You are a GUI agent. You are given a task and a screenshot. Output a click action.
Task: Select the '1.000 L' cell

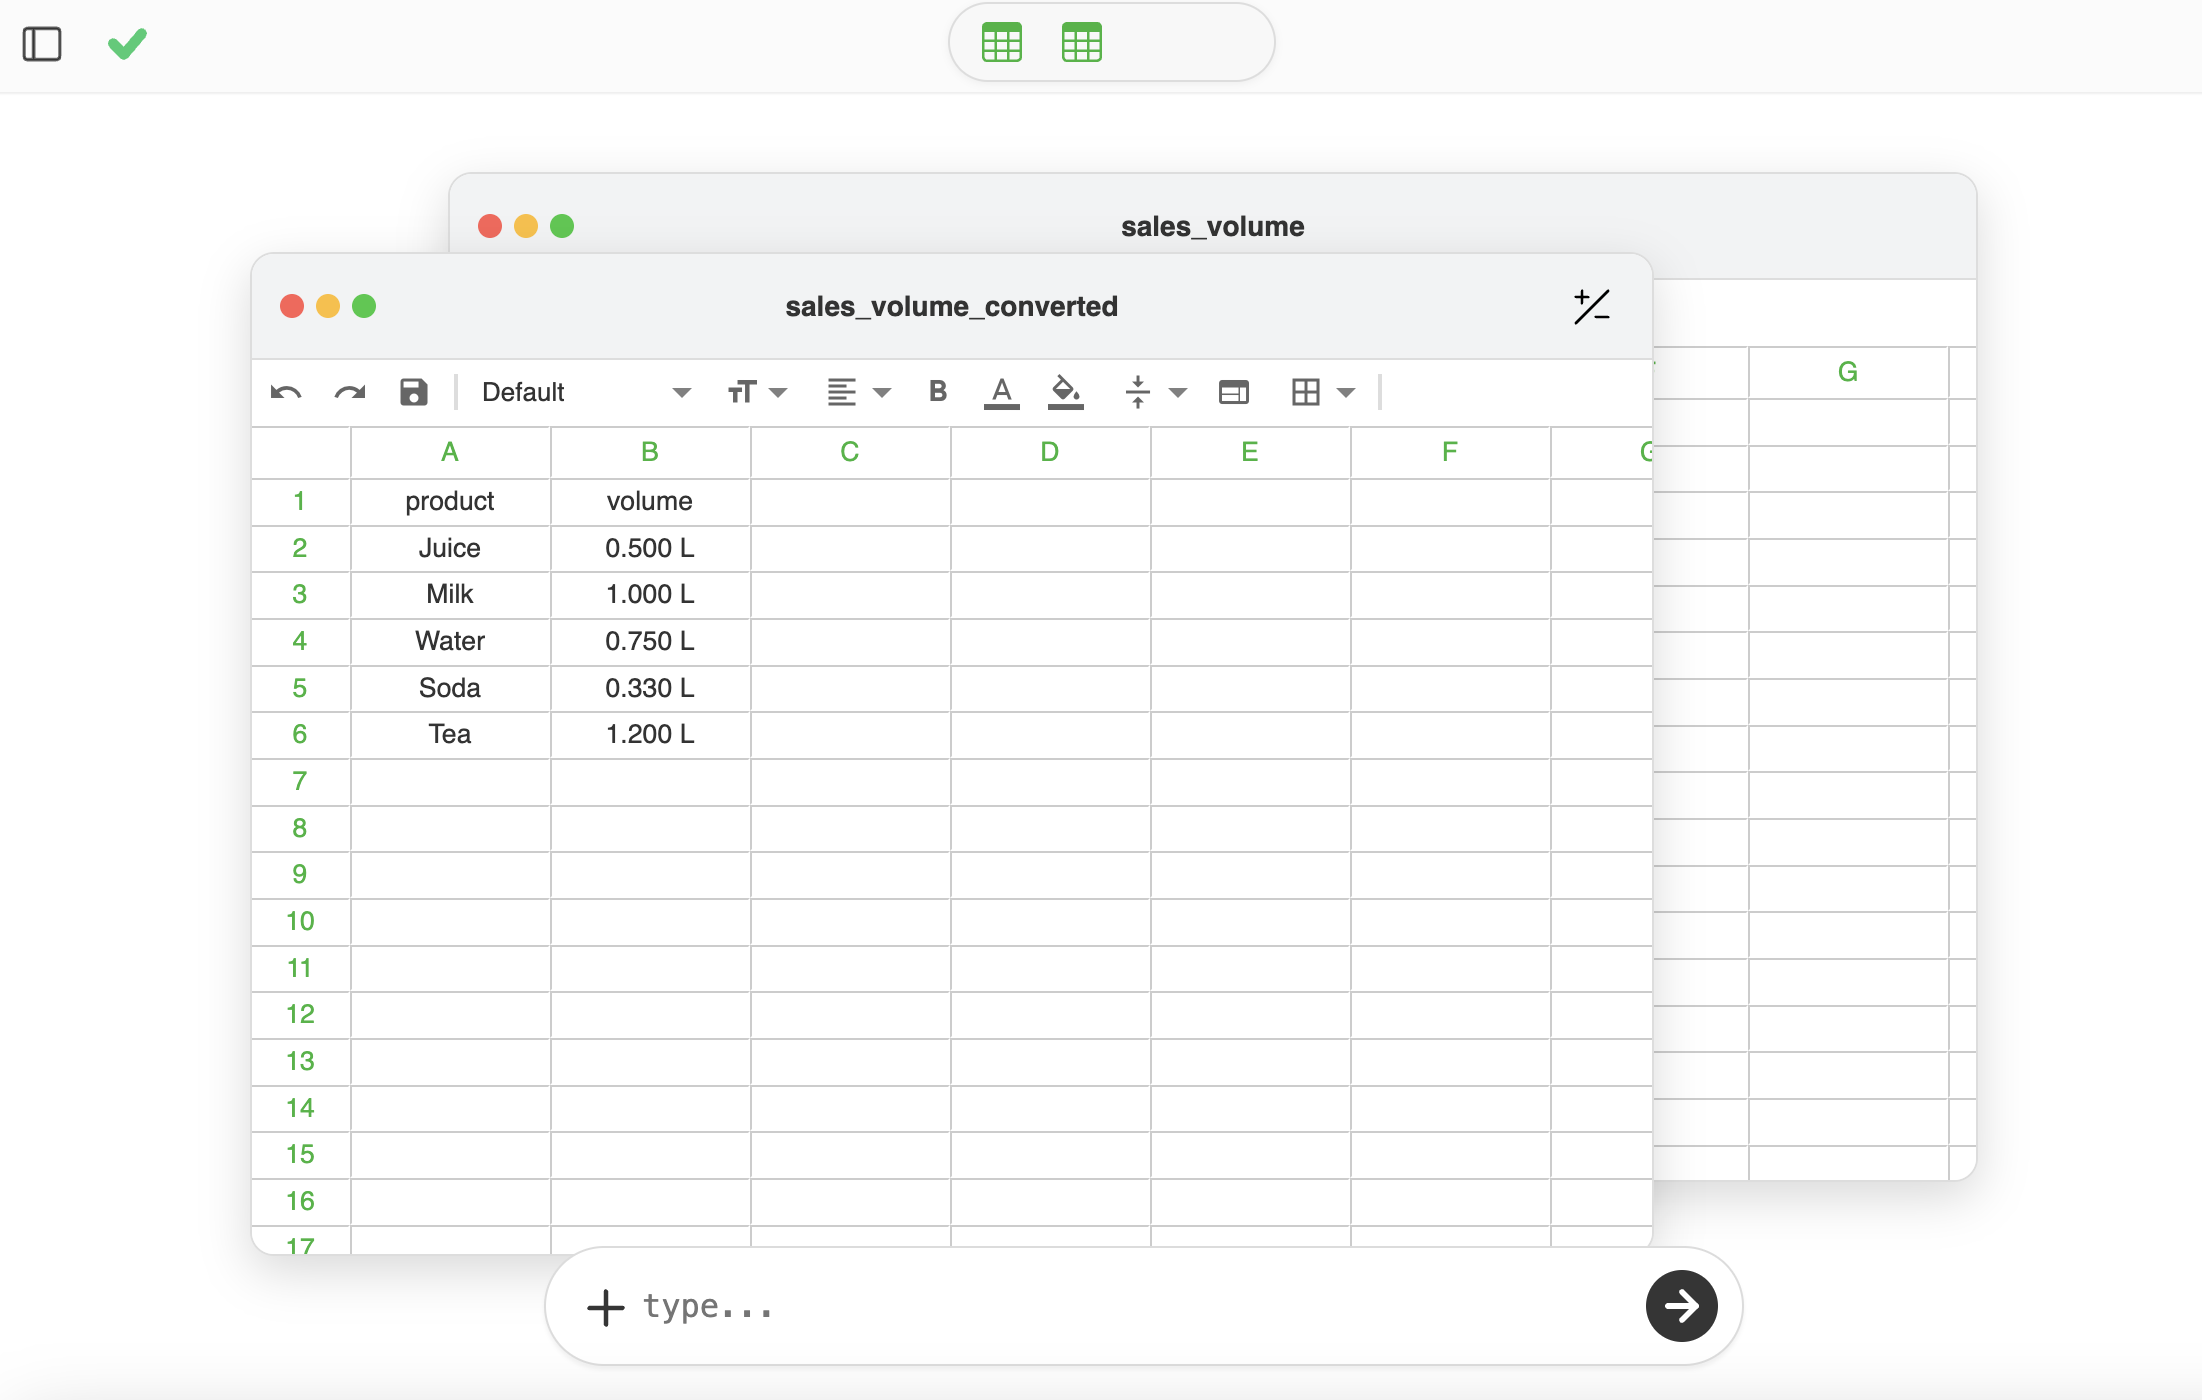coord(650,594)
